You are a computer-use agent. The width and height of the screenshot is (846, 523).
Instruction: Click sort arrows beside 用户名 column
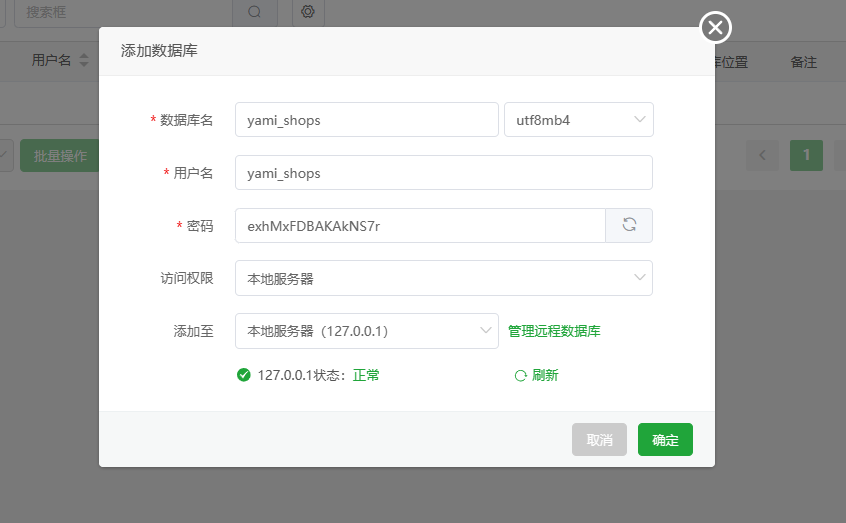pos(84,62)
